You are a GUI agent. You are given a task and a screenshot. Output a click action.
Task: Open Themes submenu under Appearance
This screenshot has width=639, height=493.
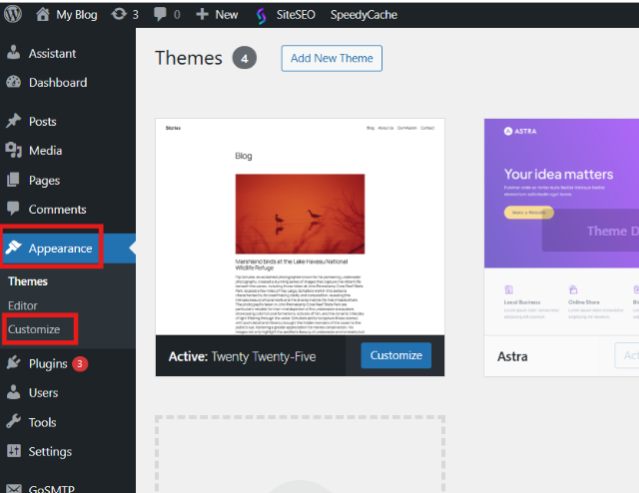(x=28, y=282)
